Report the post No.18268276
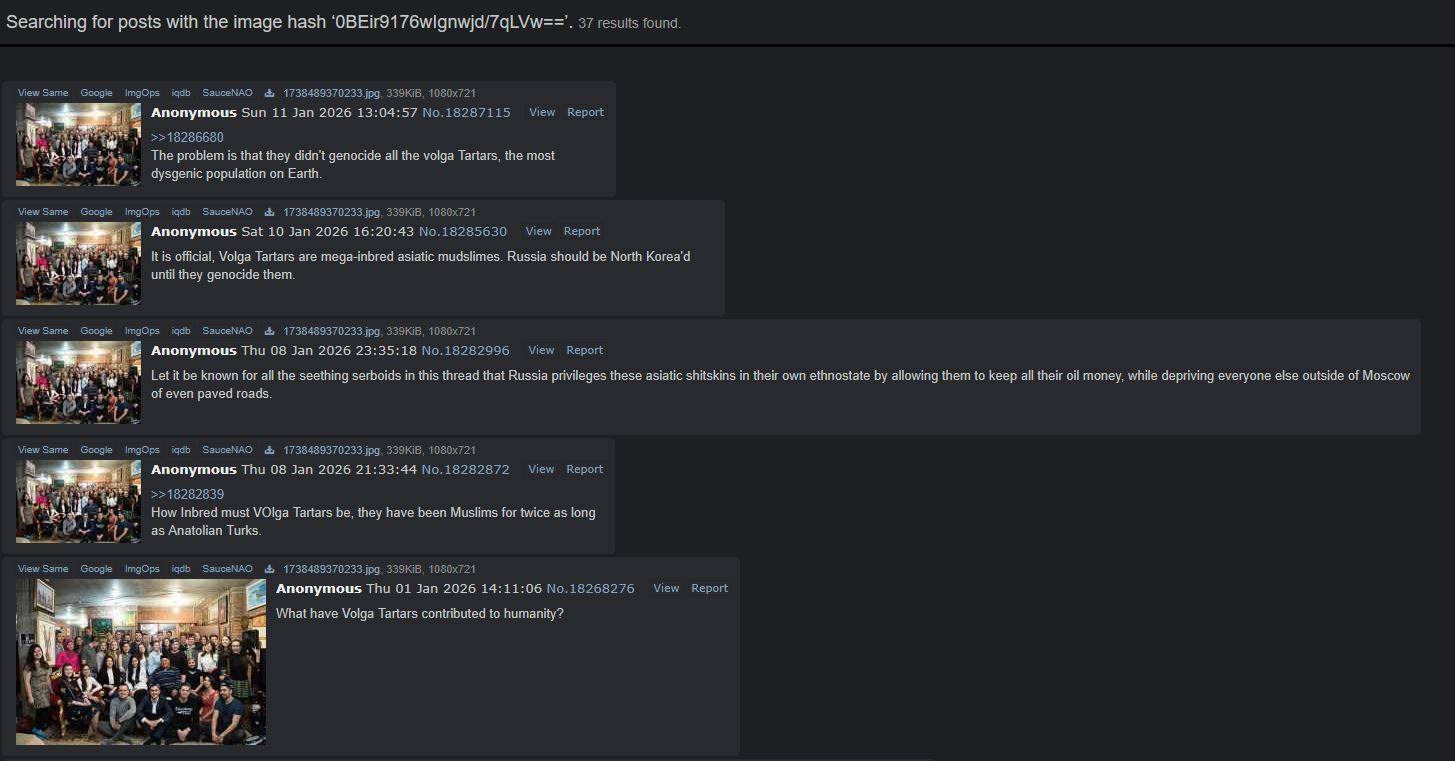Image resolution: width=1455 pixels, height=761 pixels. tap(709, 588)
